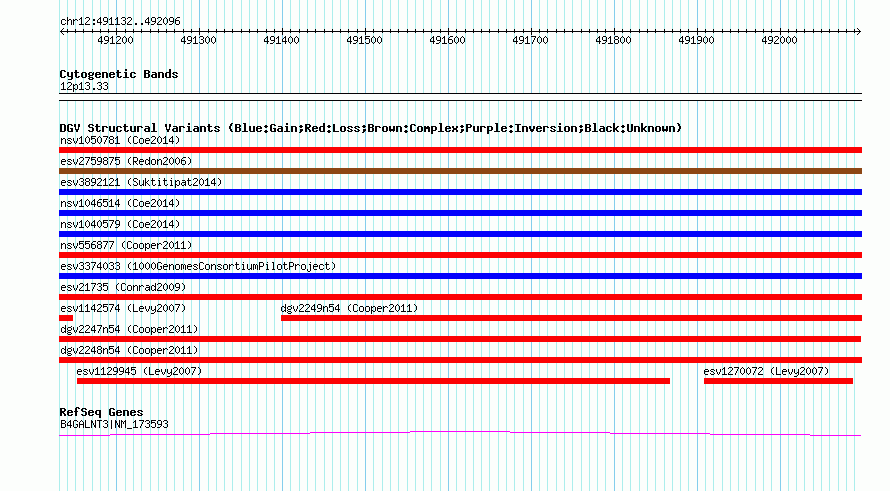Open the dgv2248n54 (Cooper2011) label
This screenshot has width=890, height=491.
tap(129, 350)
